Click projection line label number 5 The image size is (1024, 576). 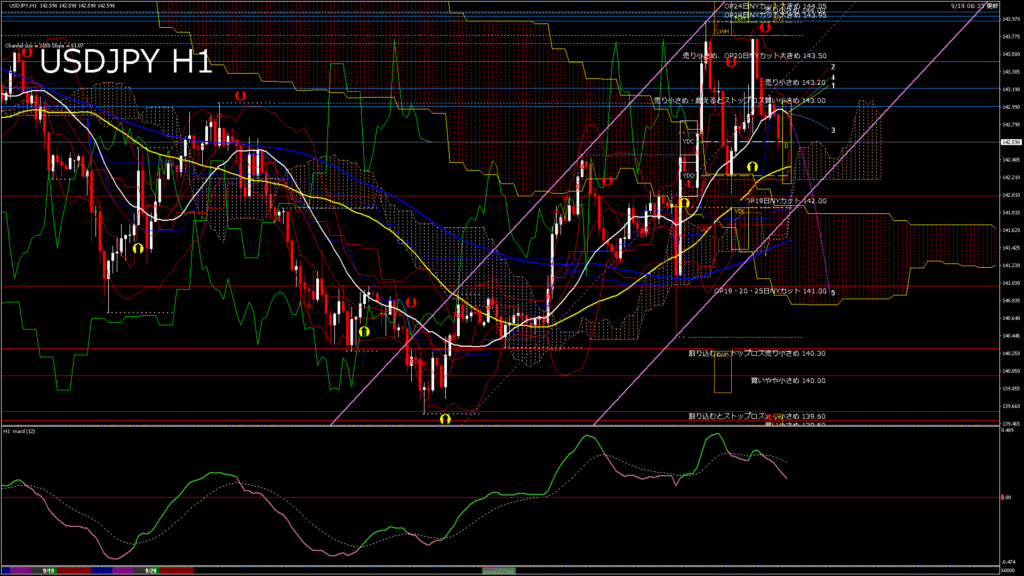(833, 292)
